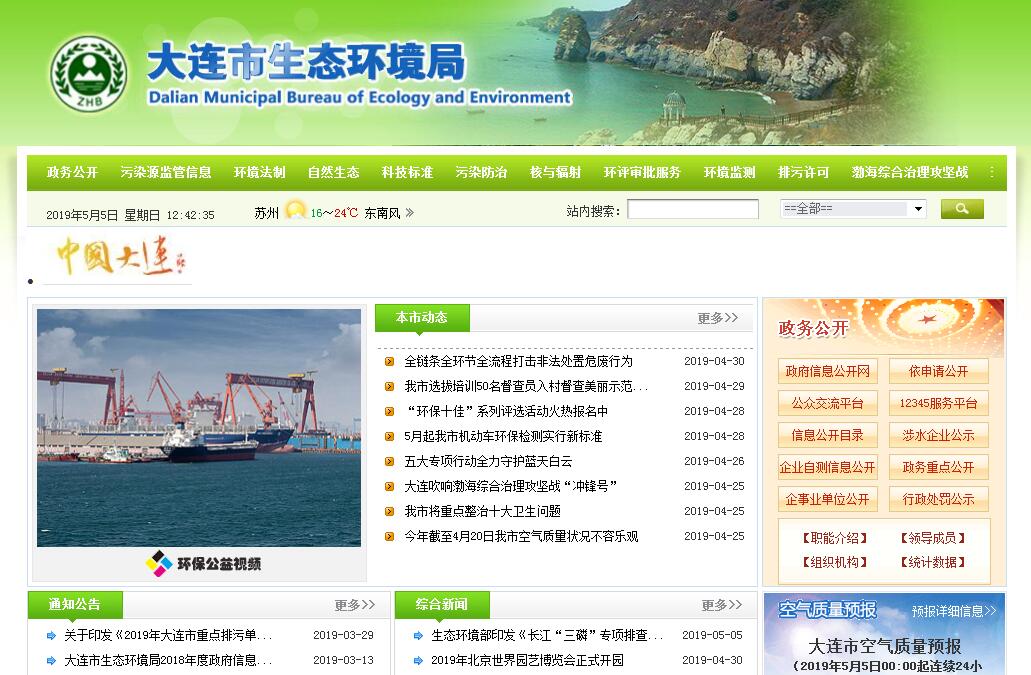
Task: Open 污染防治 navigation menu
Action: coord(481,172)
